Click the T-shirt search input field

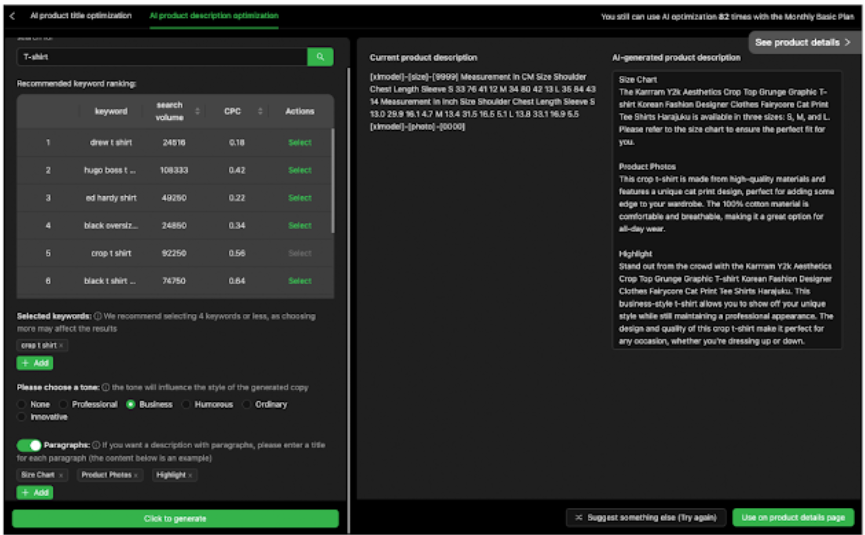(162, 57)
